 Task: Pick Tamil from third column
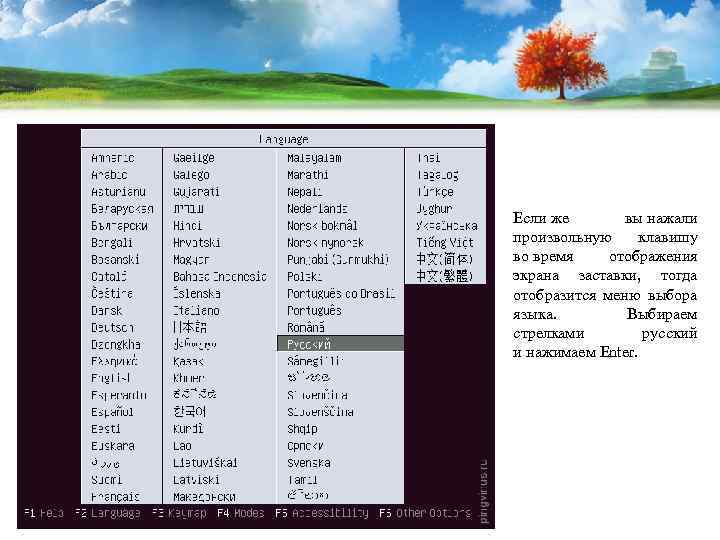[x=302, y=480]
